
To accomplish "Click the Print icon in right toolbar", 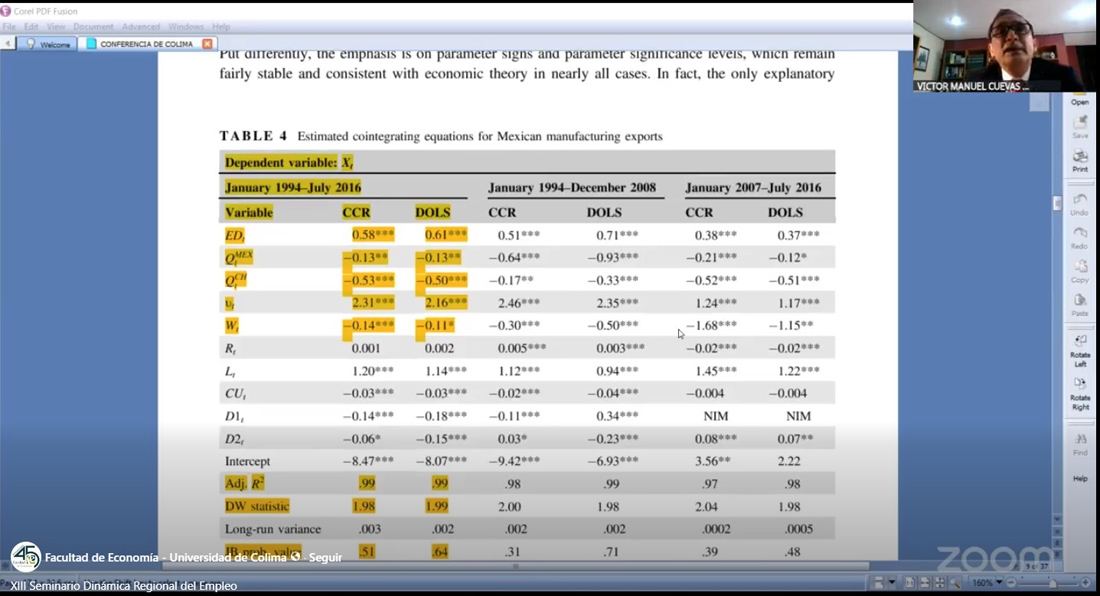I will click(1080, 160).
